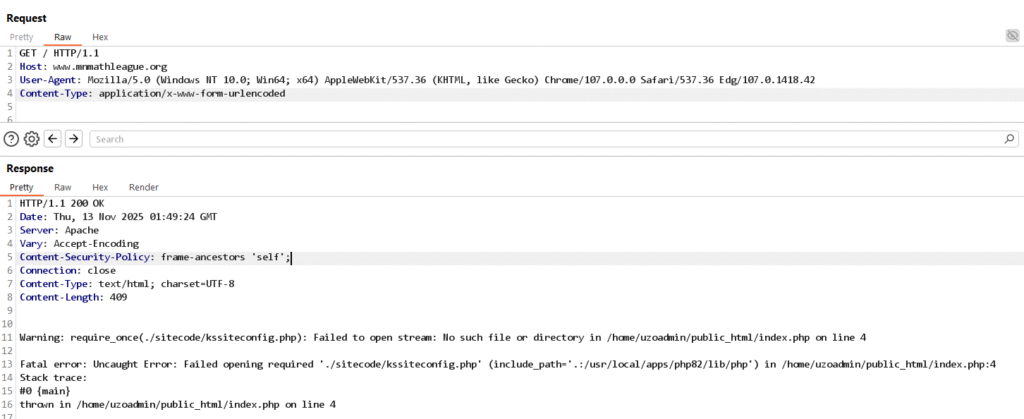Select the Raw tab in the Request panel
1024x419 pixels.
pos(62,37)
